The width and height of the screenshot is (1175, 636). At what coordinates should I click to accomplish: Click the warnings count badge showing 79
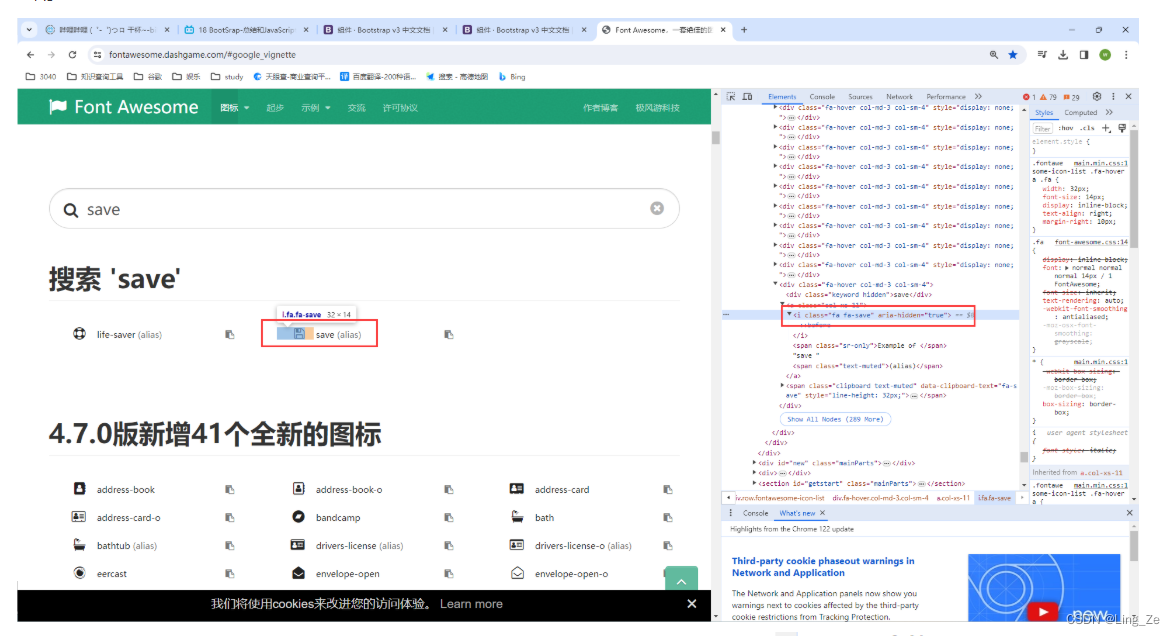(1048, 97)
